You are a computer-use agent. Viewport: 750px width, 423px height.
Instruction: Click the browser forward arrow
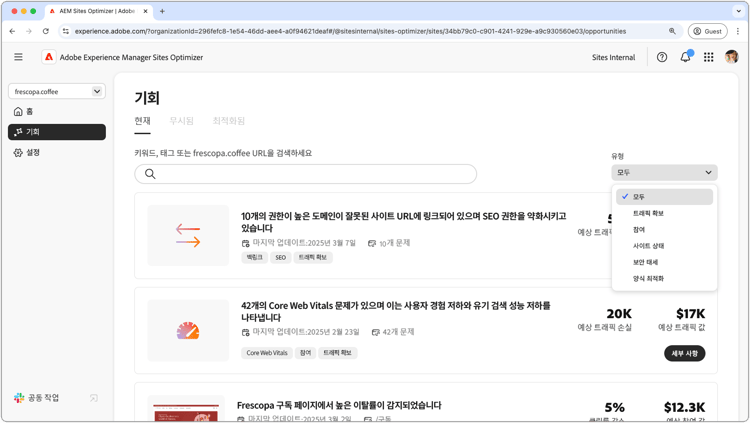[29, 31]
